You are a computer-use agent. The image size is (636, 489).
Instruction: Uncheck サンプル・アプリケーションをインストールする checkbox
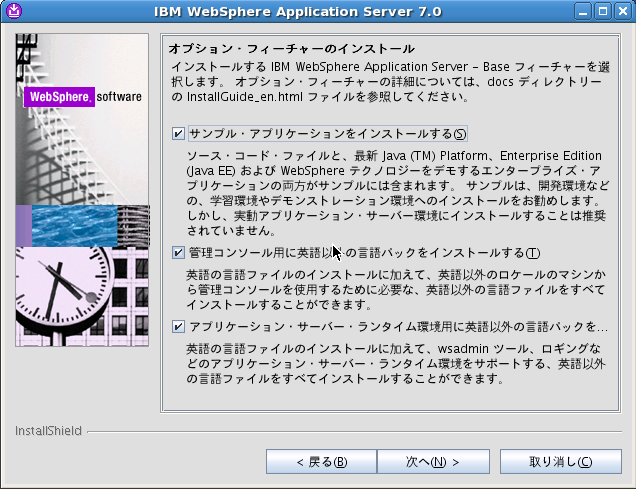[x=178, y=133]
